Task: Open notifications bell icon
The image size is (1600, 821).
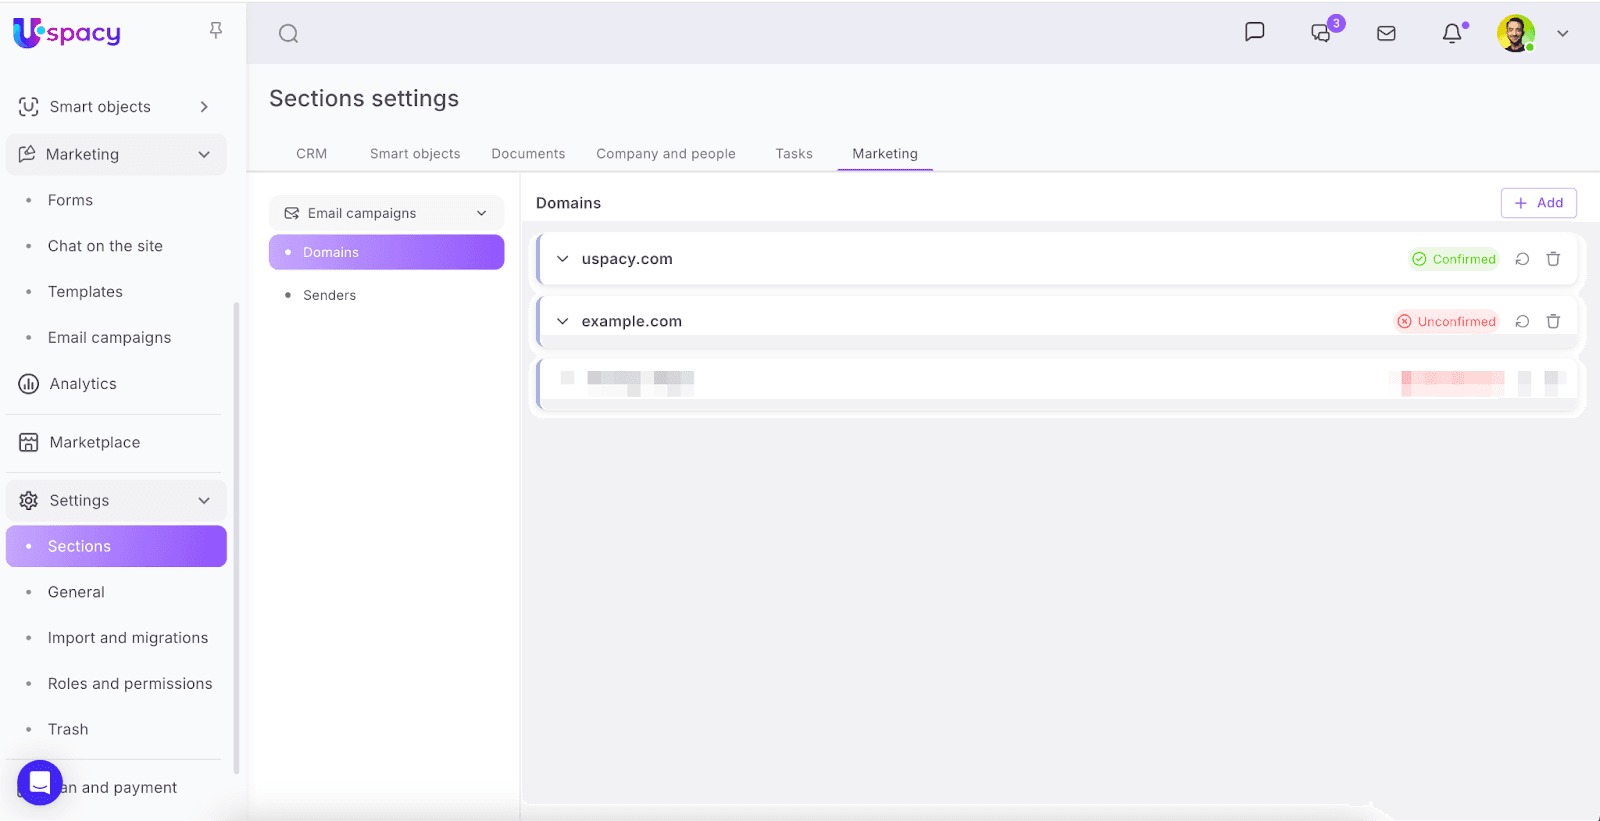Action: click(x=1452, y=34)
